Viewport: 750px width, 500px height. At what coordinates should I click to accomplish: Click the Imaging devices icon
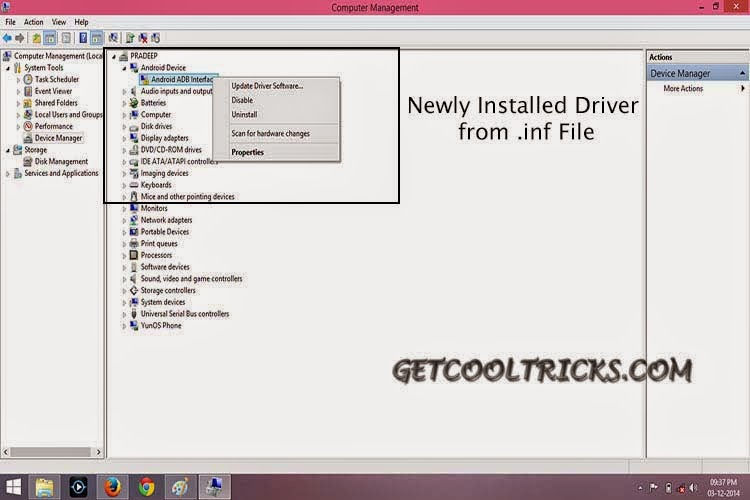pyautogui.click(x=134, y=173)
